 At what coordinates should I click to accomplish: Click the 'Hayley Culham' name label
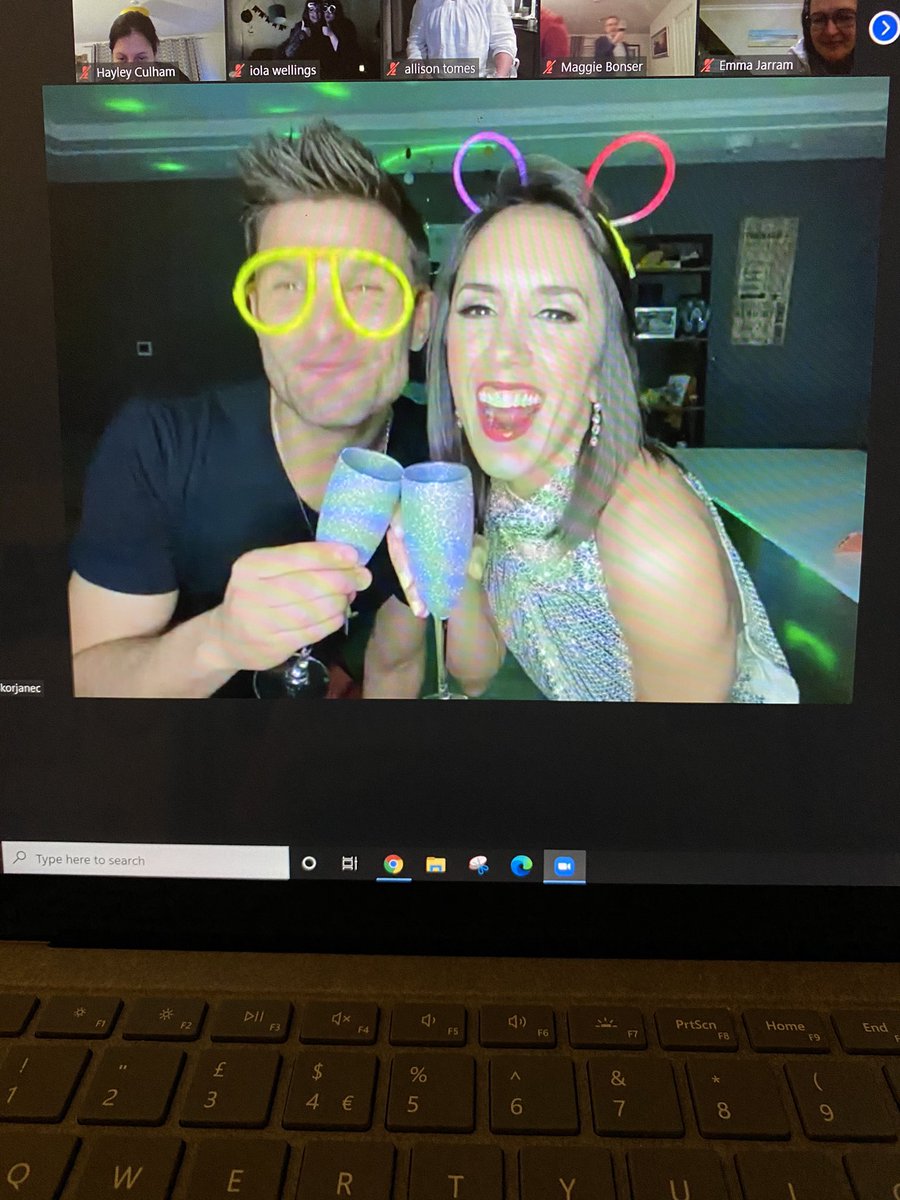[x=135, y=72]
